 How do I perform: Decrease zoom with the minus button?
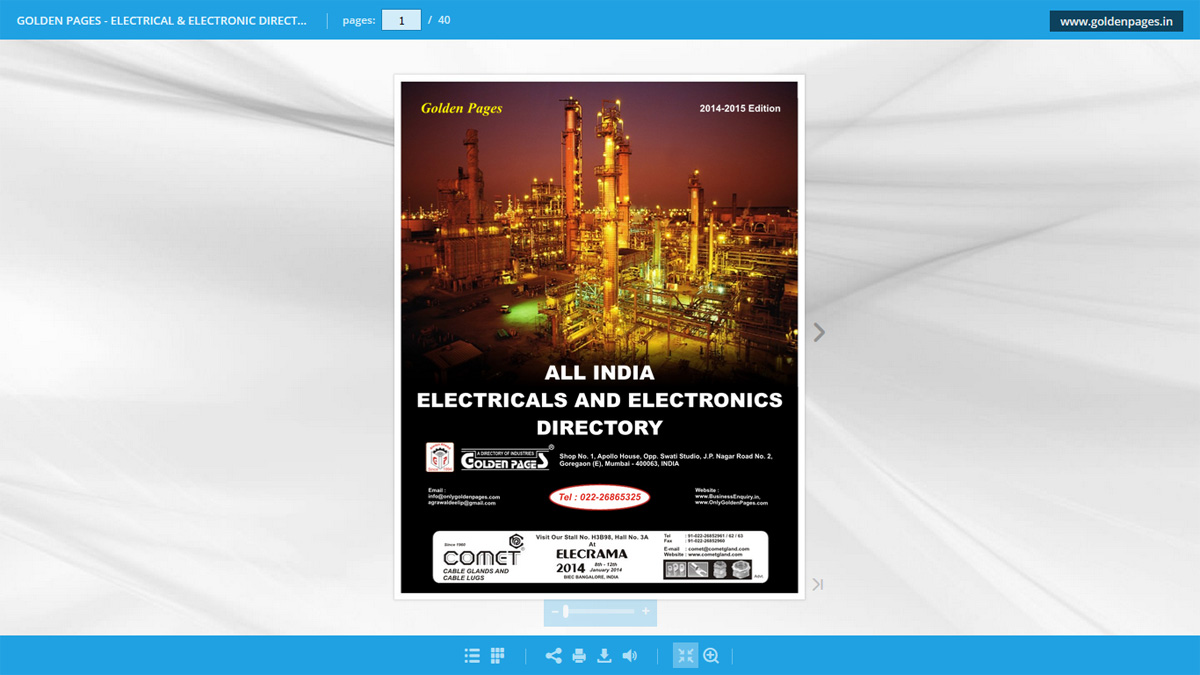coord(555,611)
